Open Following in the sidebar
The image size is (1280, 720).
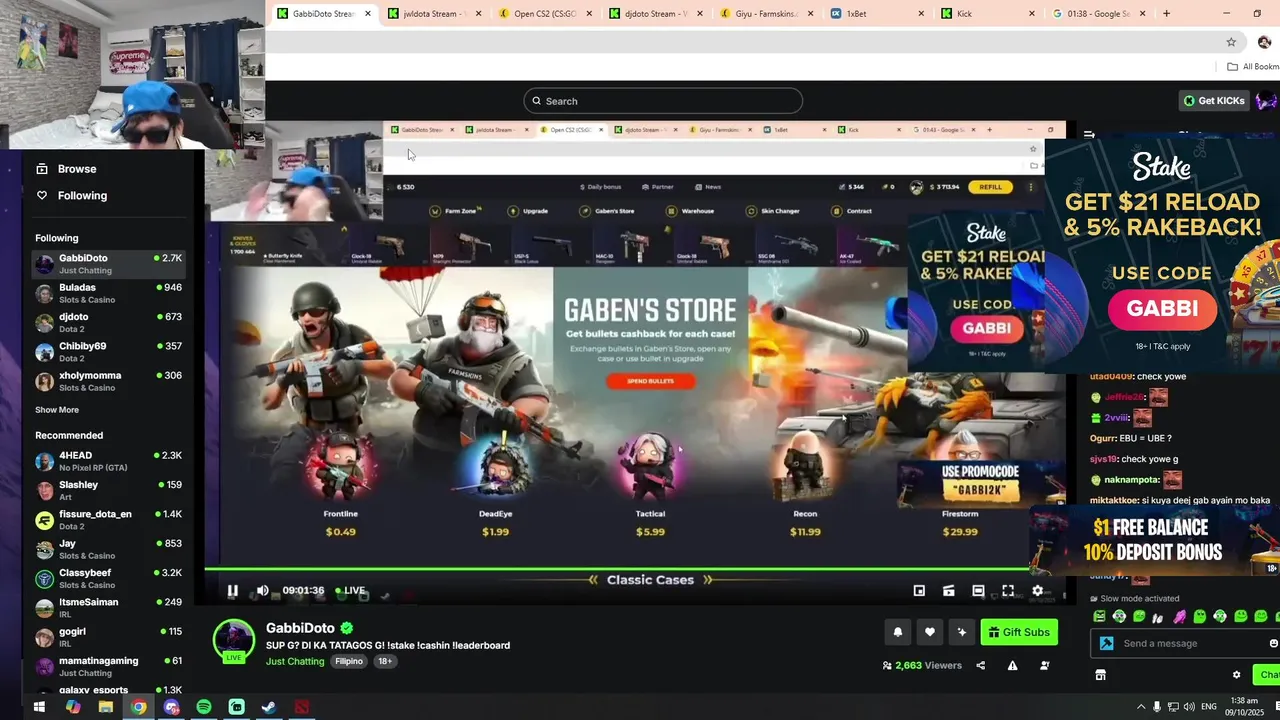(72, 196)
